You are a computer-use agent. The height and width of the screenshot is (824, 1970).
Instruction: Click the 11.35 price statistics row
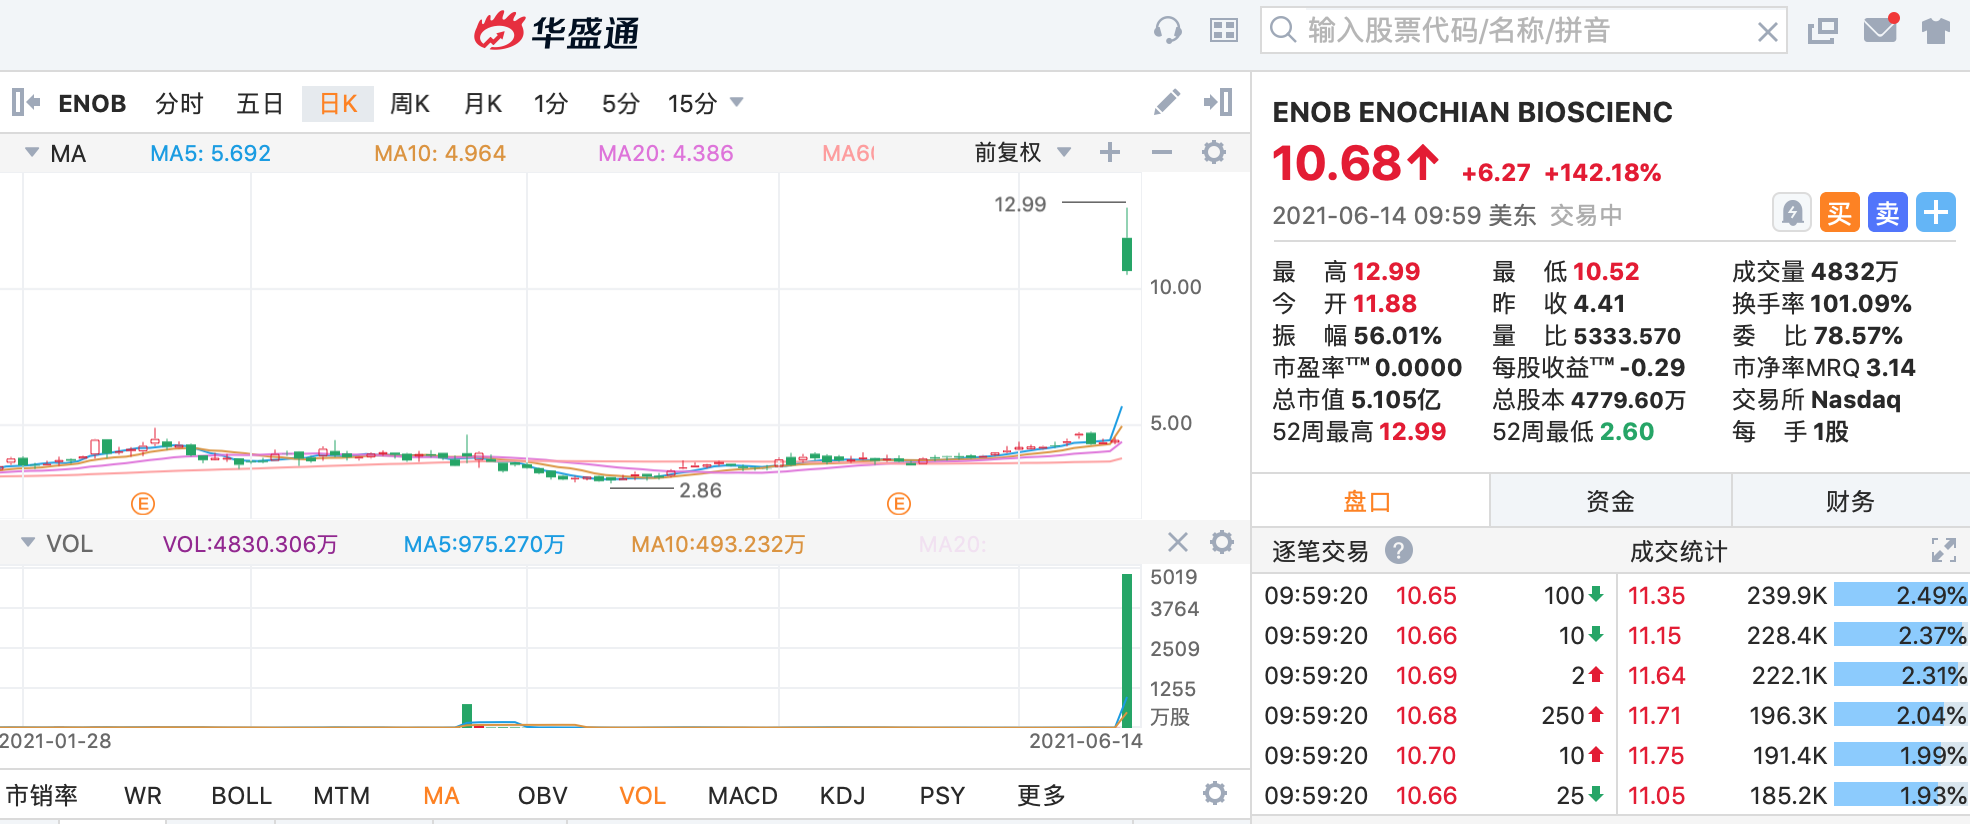point(1795,595)
